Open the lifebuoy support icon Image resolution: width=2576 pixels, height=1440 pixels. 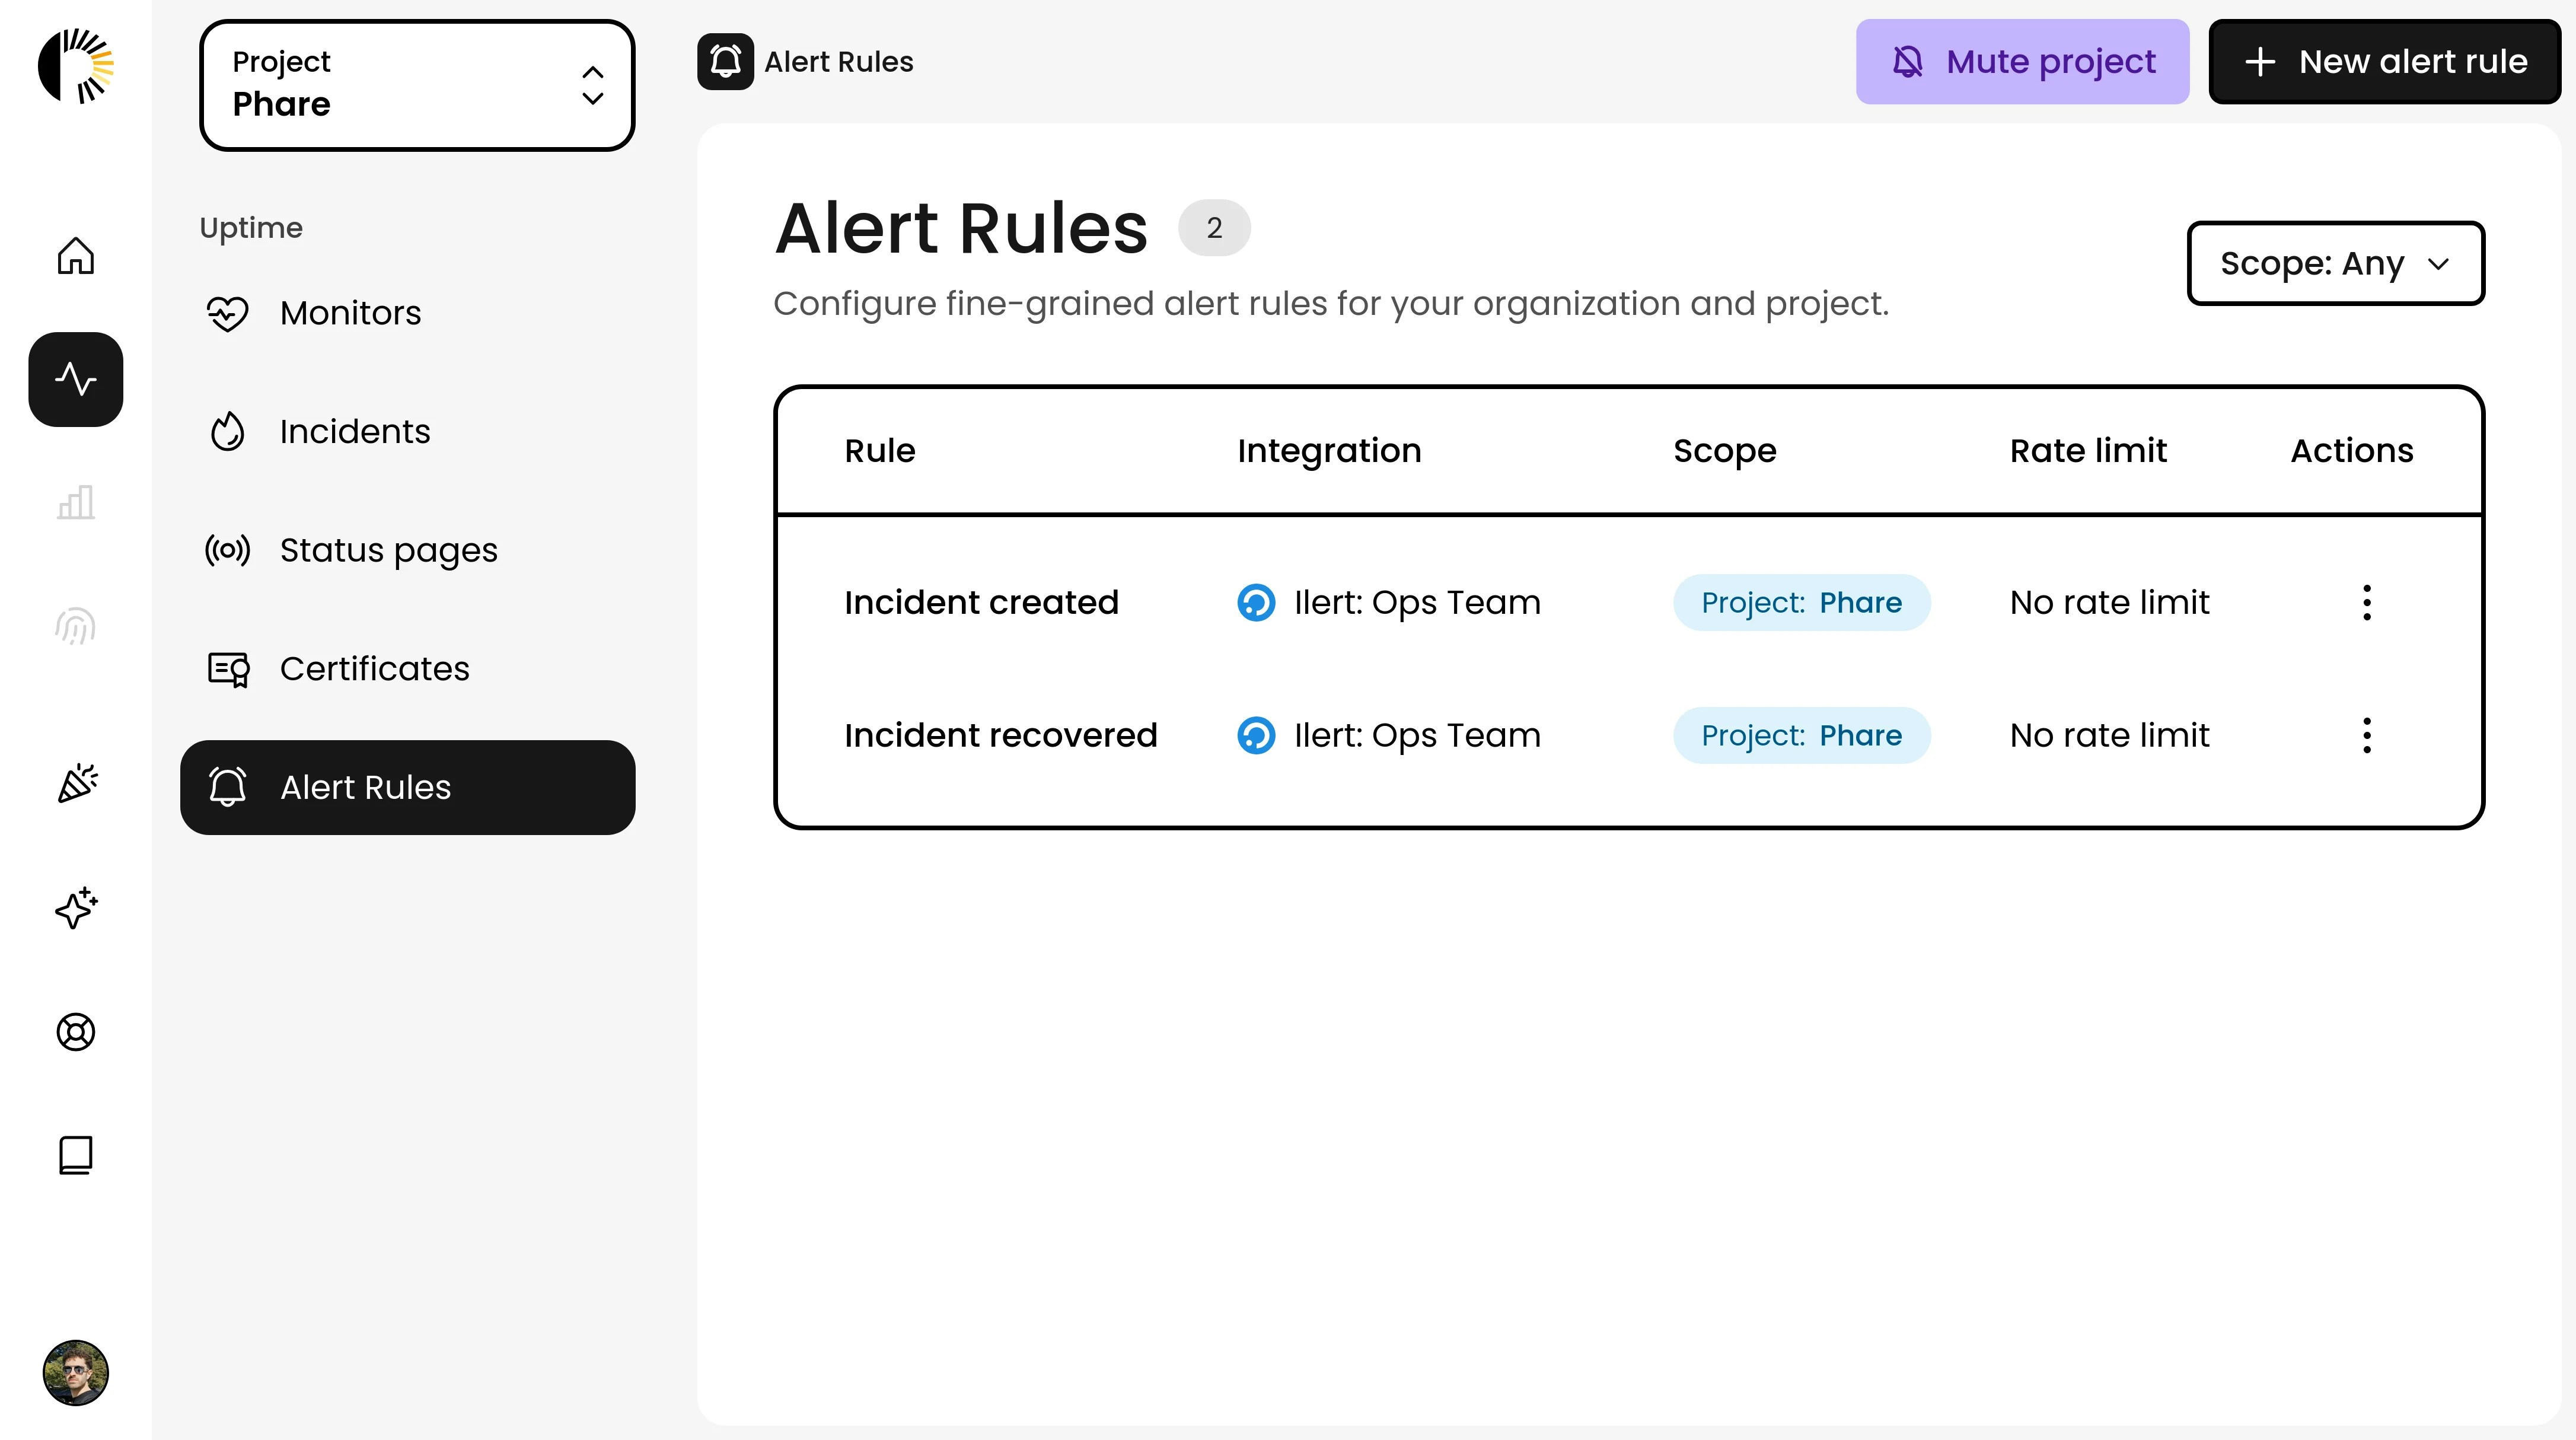point(76,1032)
